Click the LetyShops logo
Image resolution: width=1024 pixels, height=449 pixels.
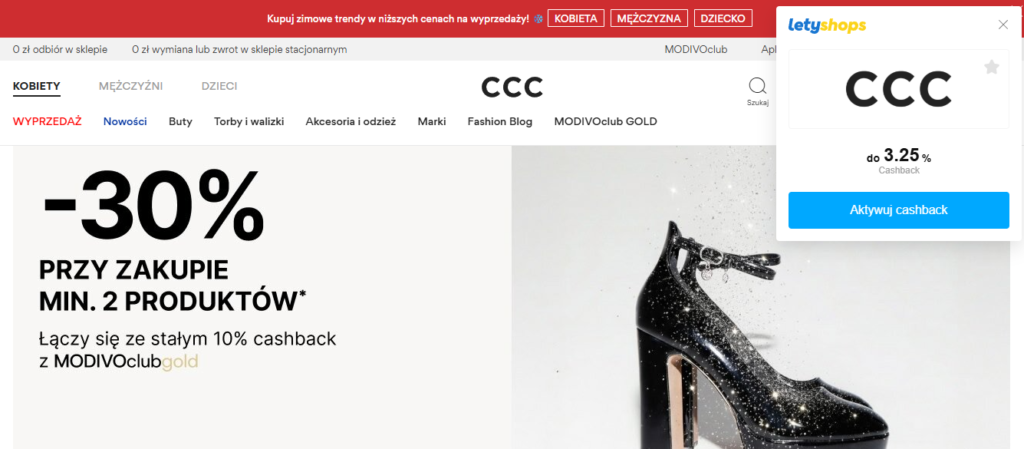tap(827, 25)
